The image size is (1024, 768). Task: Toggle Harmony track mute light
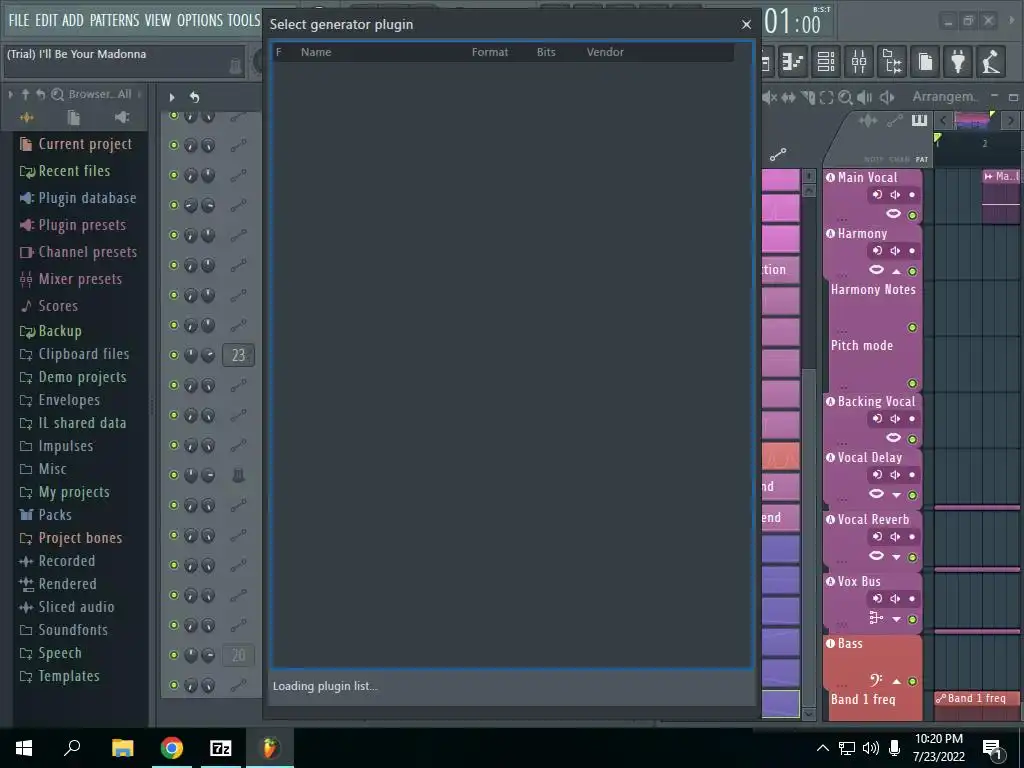[x=912, y=272]
